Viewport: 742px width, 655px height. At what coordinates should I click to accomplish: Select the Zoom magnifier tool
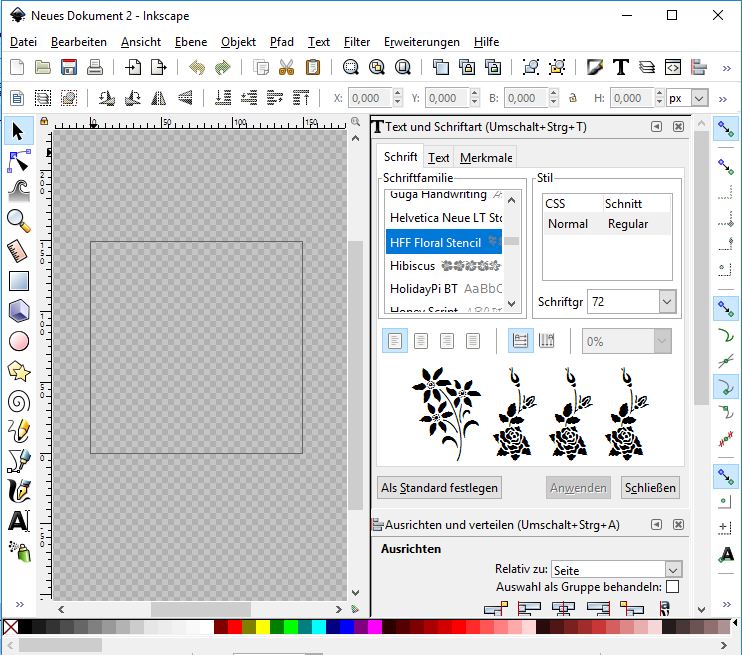[18, 220]
